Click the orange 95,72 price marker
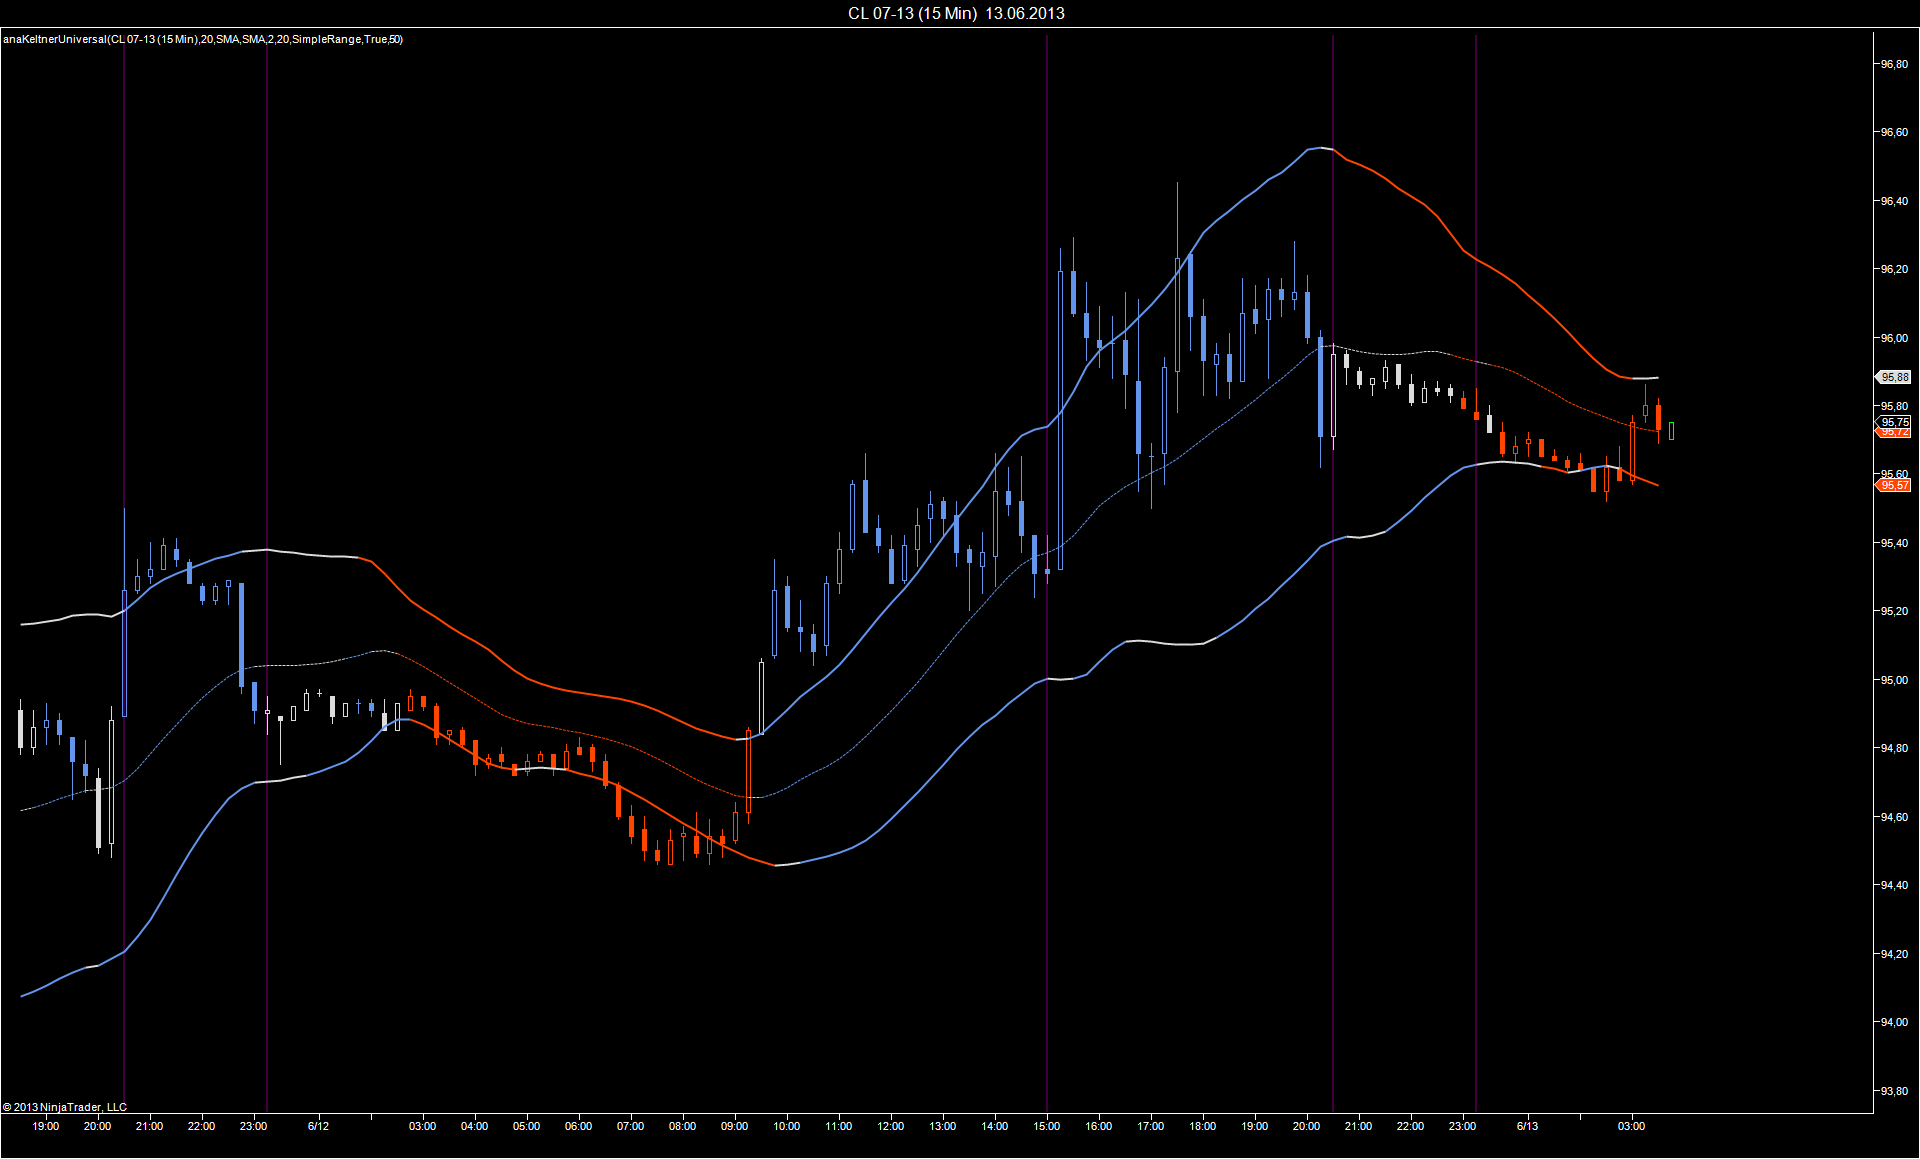The height and width of the screenshot is (1159, 1920). click(1894, 433)
